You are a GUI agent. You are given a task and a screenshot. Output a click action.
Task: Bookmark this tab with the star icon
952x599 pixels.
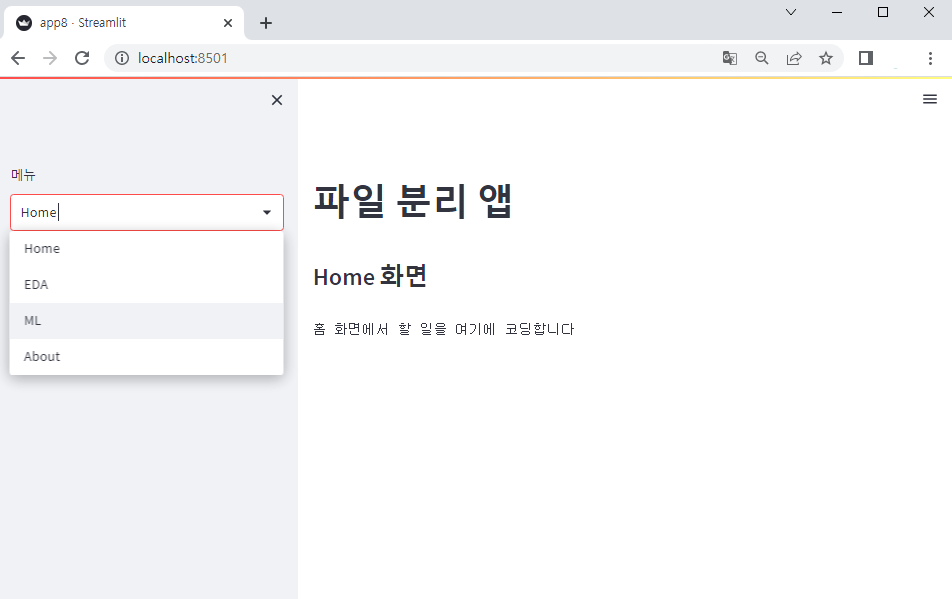tap(826, 58)
